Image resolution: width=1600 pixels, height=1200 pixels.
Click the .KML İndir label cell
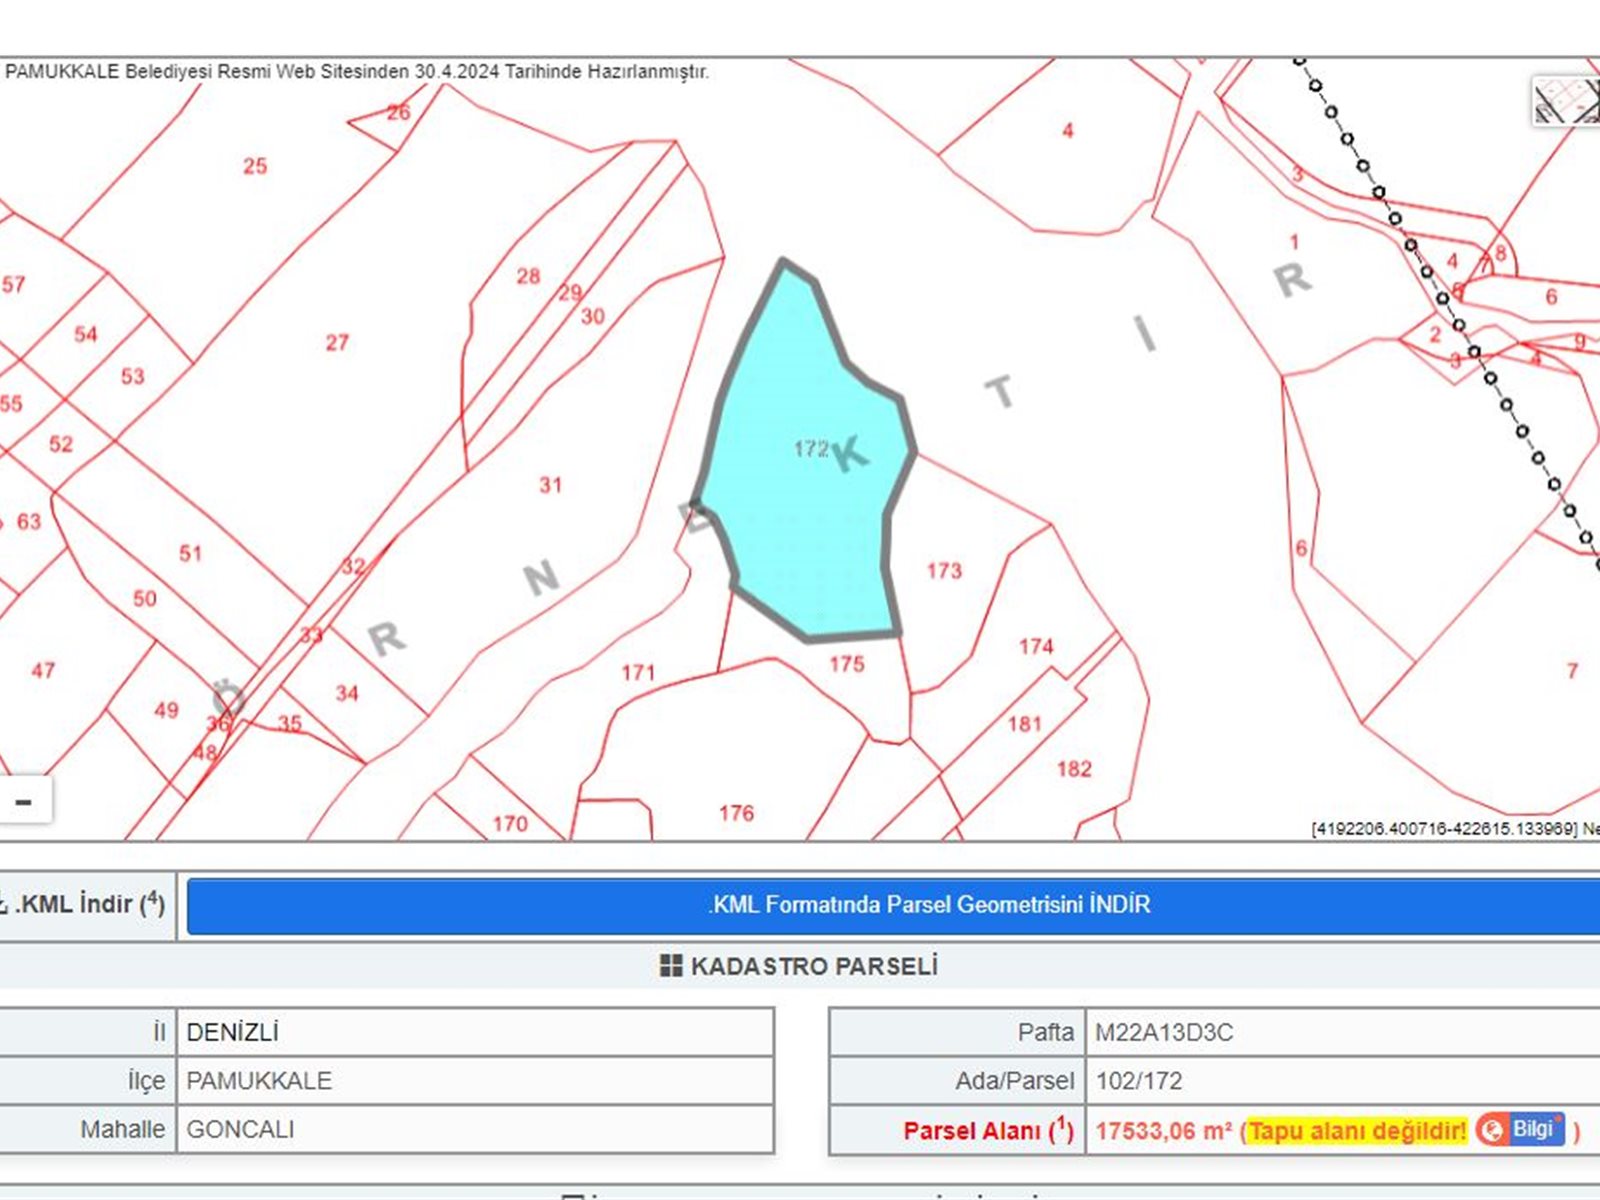(x=85, y=905)
